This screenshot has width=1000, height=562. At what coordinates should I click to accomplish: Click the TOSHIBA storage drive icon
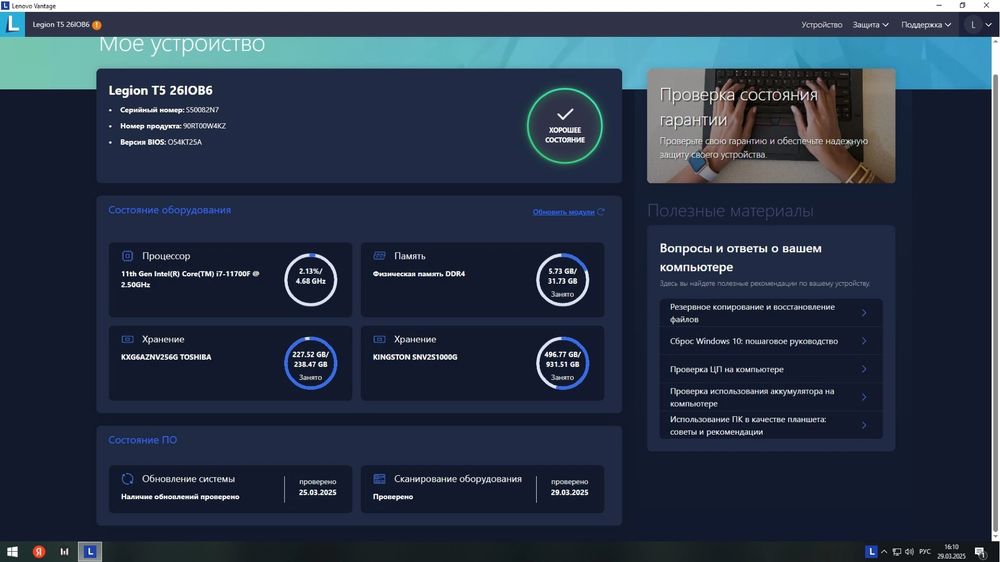pyautogui.click(x=127, y=339)
